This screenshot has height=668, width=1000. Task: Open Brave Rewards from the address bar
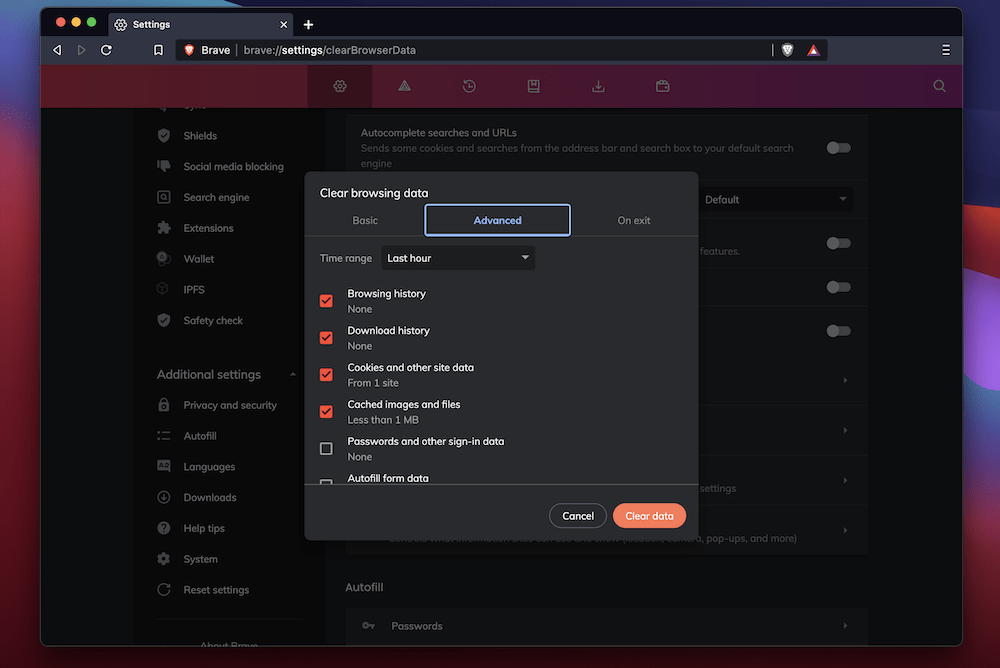click(813, 49)
